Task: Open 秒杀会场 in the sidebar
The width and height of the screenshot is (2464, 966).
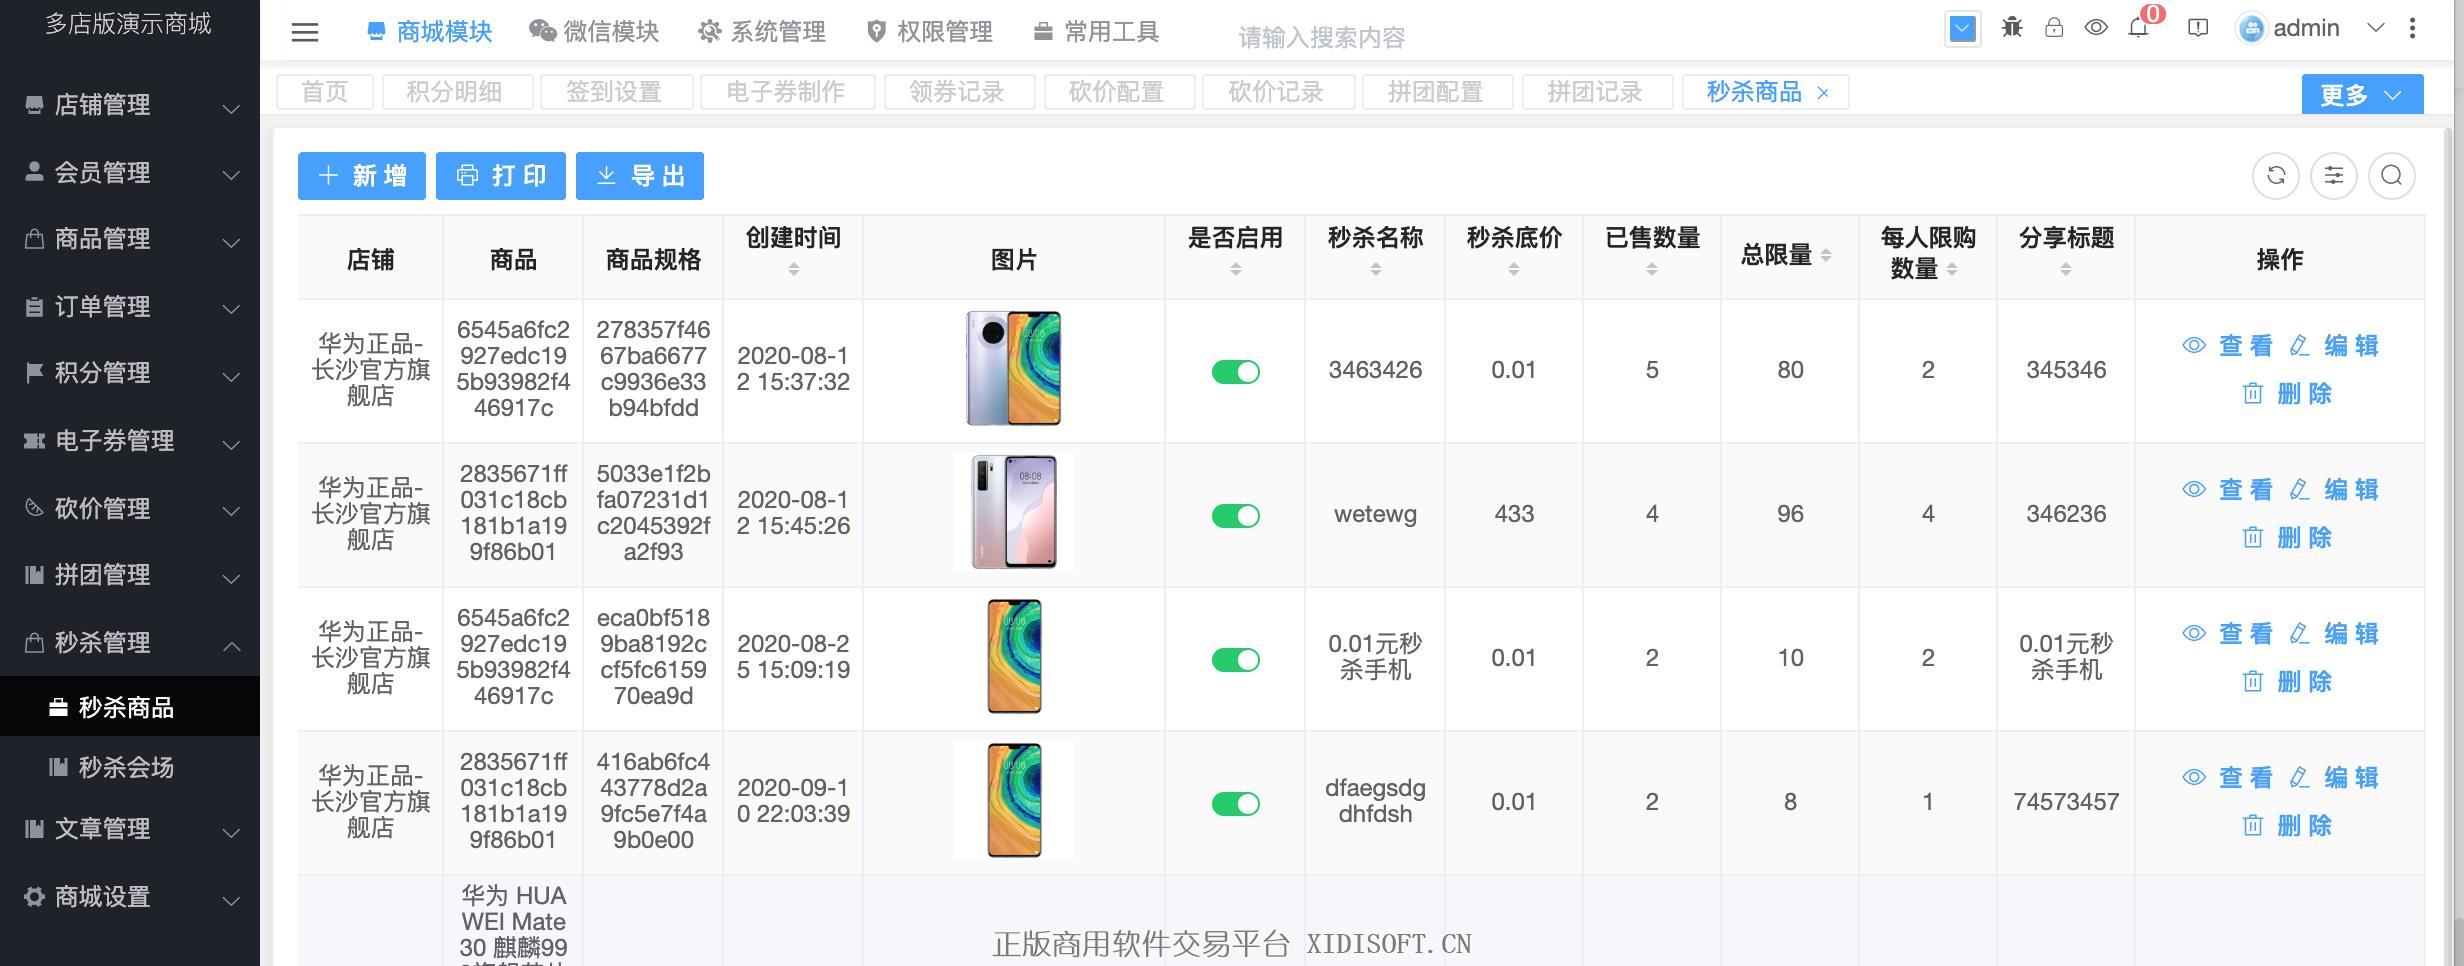Action: [x=130, y=767]
